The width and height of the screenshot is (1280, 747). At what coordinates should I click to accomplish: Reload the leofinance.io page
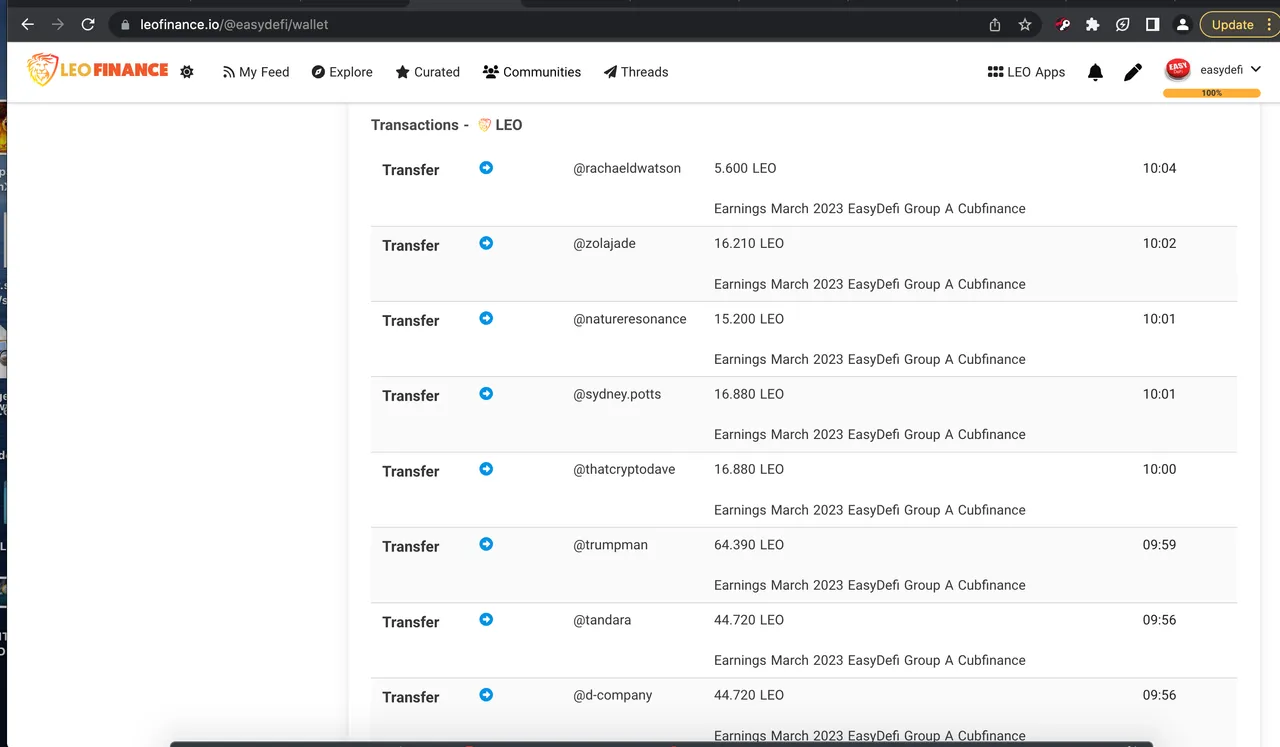click(x=88, y=24)
